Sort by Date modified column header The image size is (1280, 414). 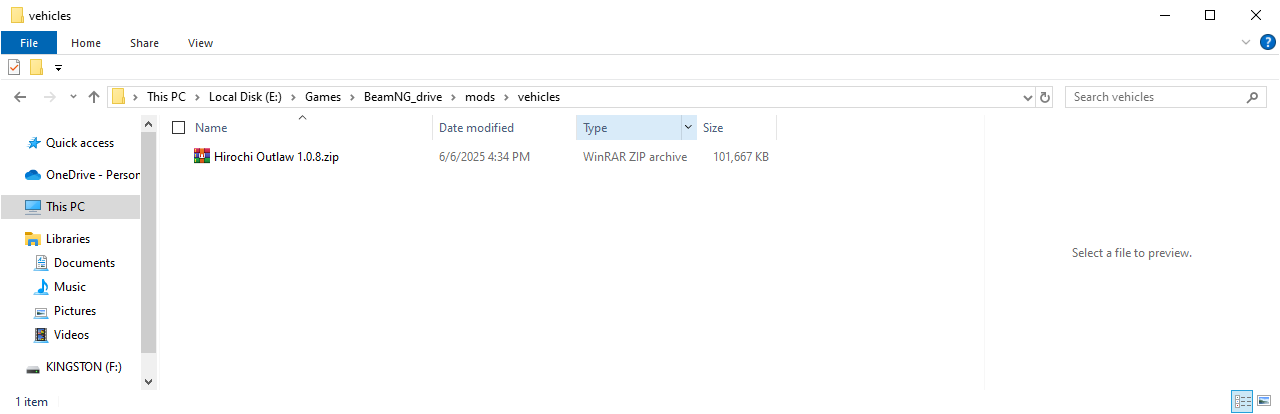[476, 128]
